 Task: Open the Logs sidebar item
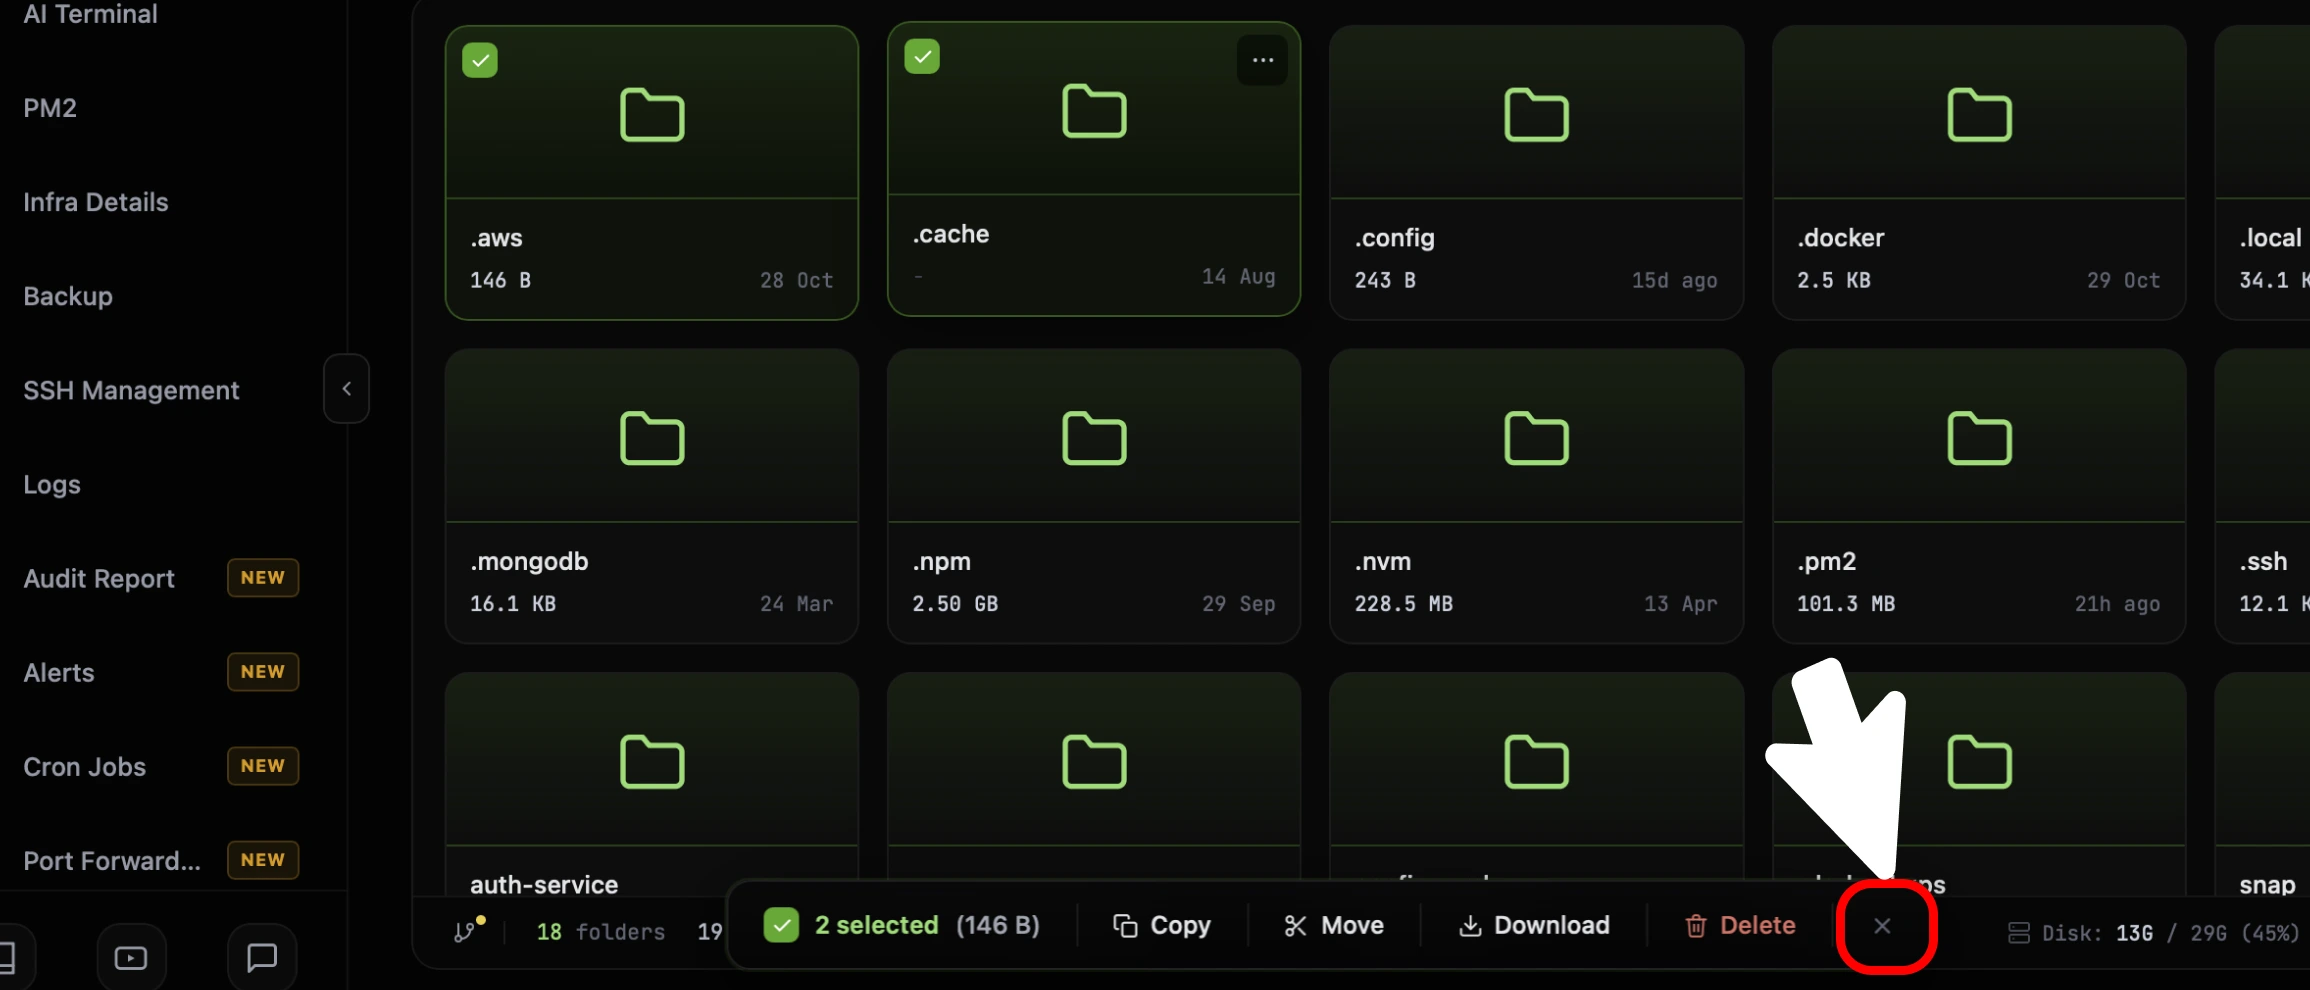(x=52, y=485)
